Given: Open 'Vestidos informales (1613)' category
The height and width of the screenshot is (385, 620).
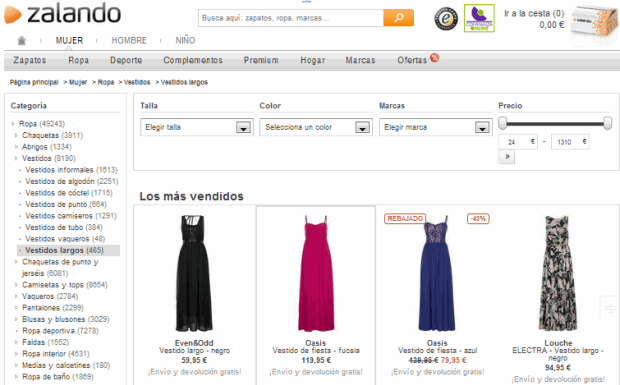Looking at the screenshot, I should point(71,170).
